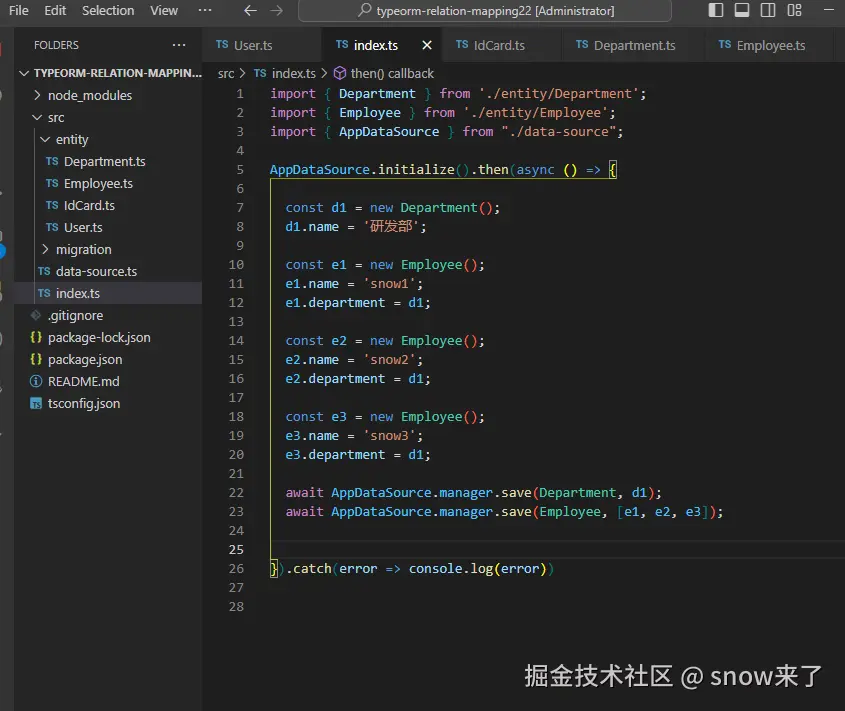845x711 pixels.
Task: Click 'snow3' string on line 19
Action: [389, 436]
